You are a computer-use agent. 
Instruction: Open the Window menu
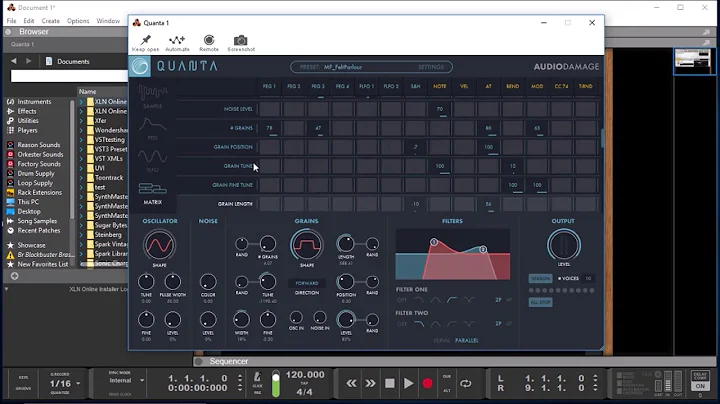pos(108,21)
